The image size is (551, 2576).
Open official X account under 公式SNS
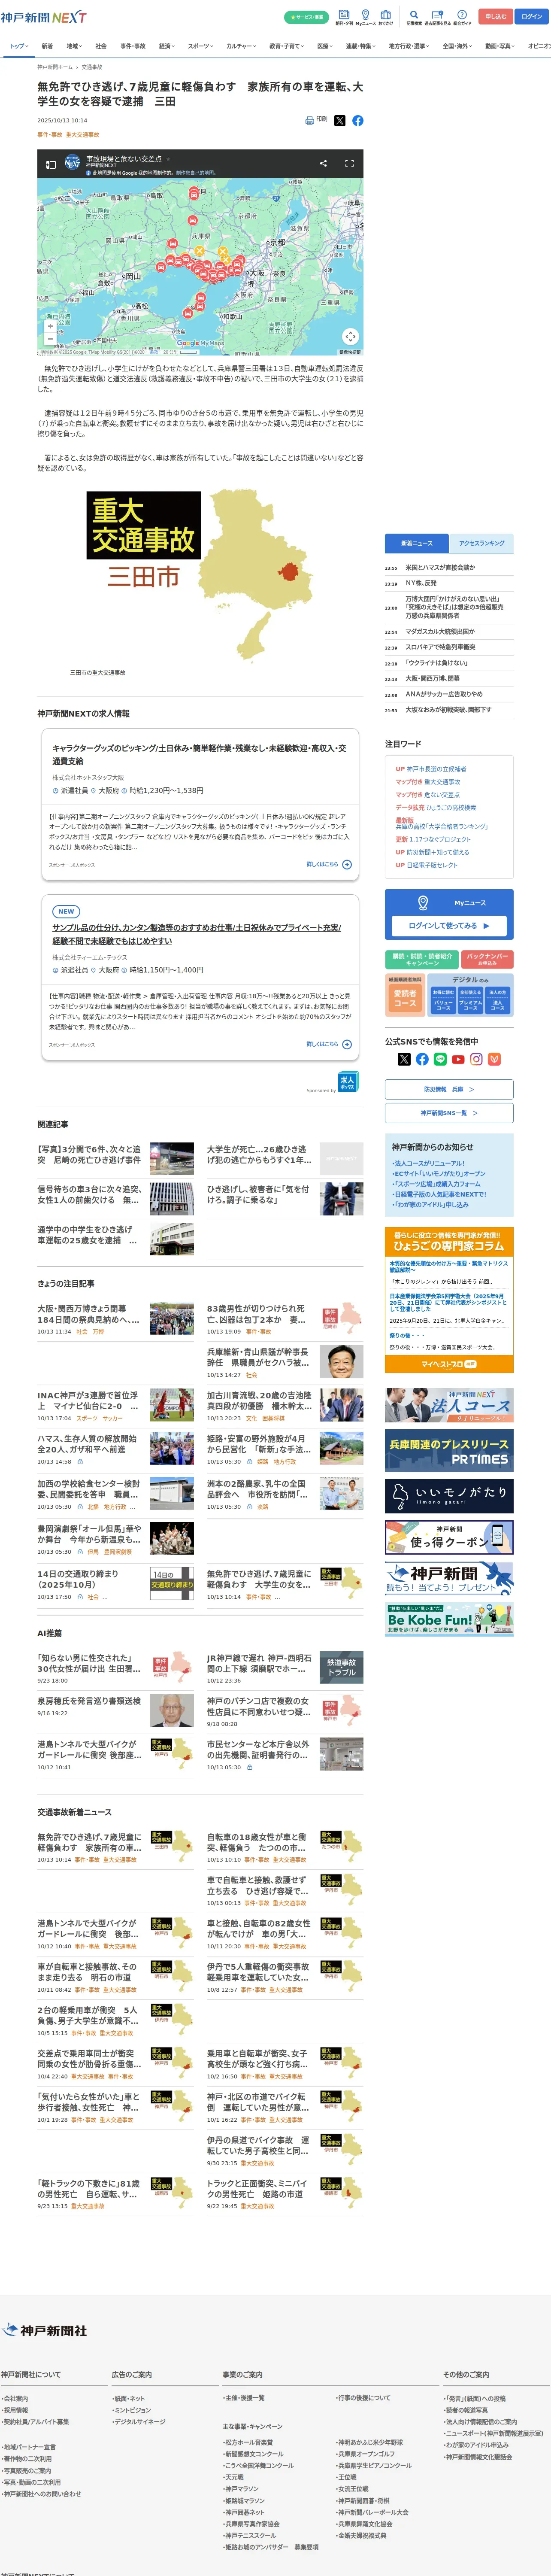click(x=404, y=1059)
